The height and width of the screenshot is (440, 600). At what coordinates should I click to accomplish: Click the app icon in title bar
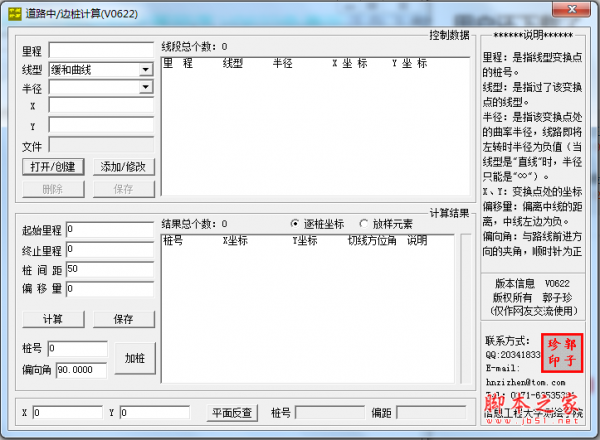[15, 14]
